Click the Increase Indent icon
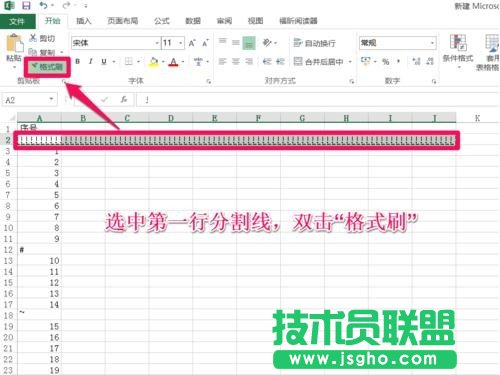500x375 pixels. 280,61
